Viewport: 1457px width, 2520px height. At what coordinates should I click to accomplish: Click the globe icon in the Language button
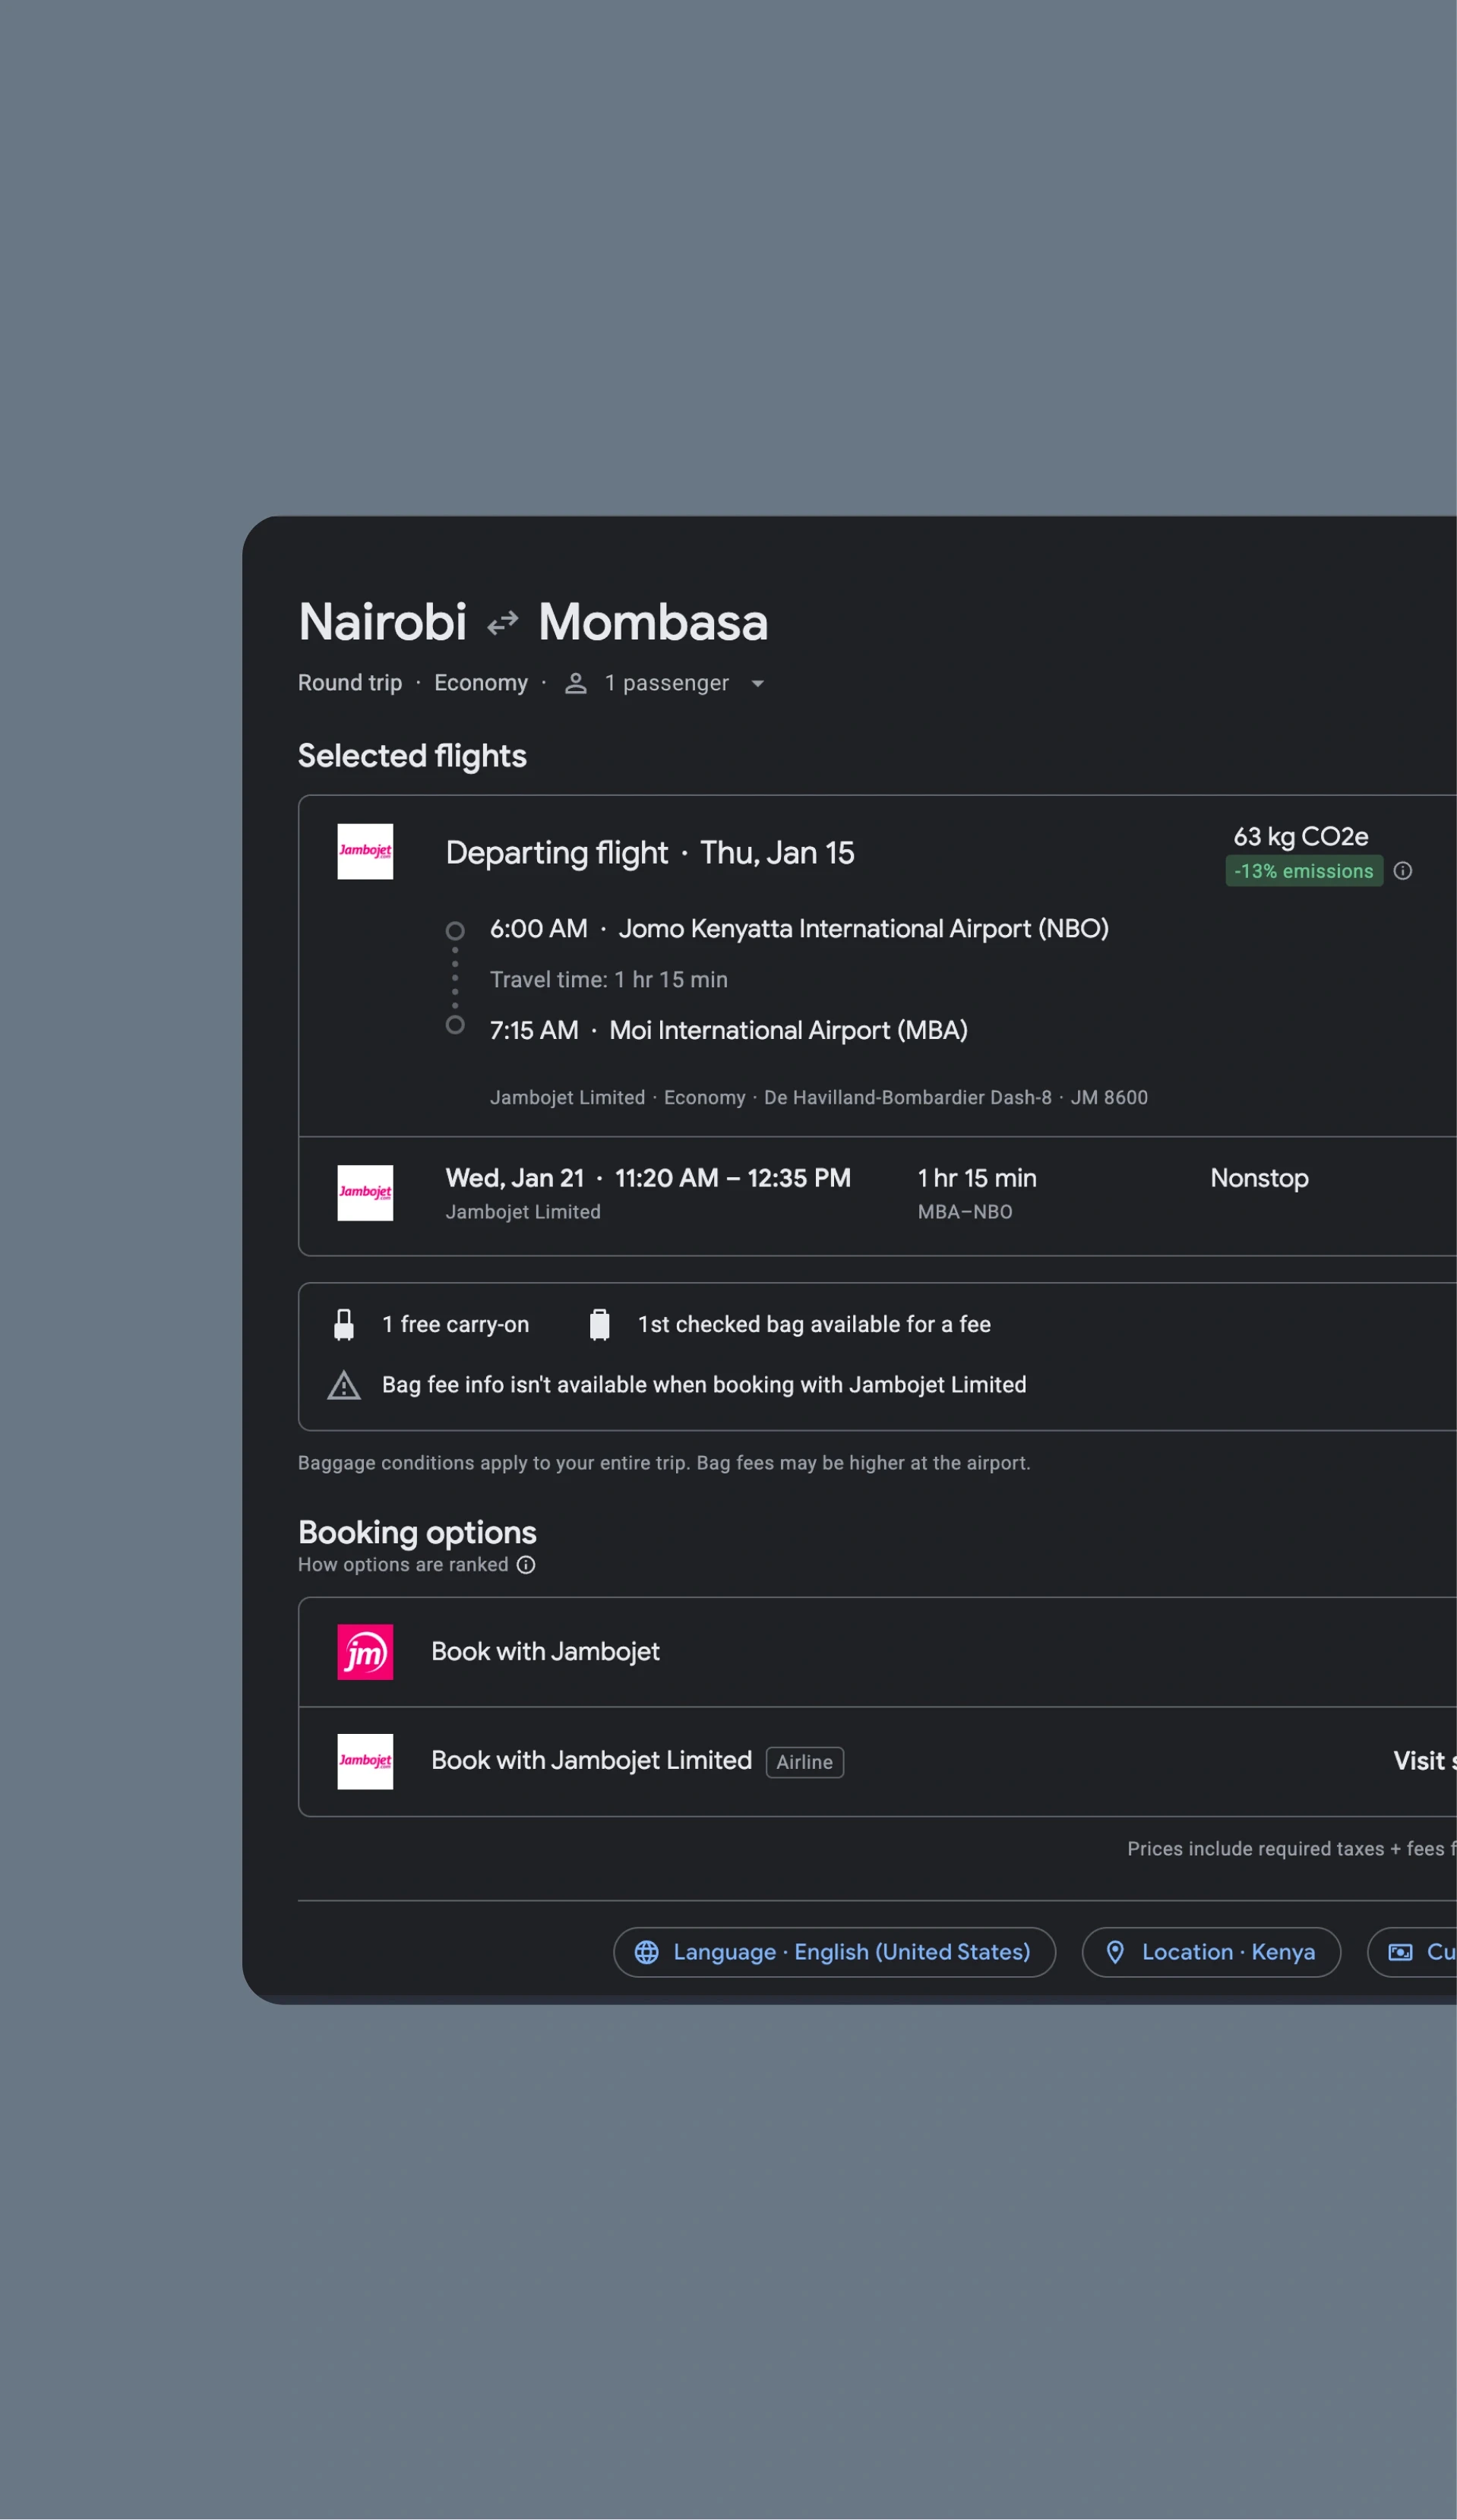tap(648, 1952)
